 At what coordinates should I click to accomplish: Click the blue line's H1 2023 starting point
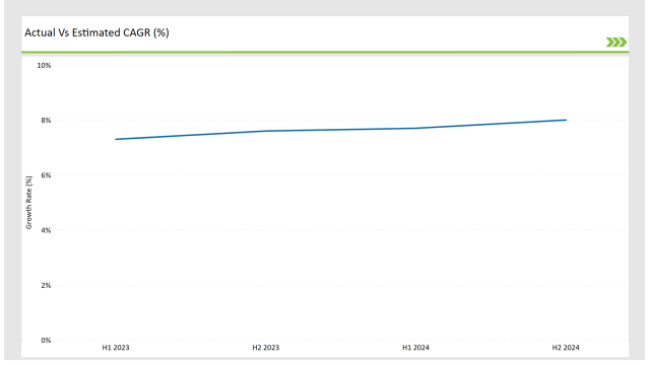click(x=116, y=139)
